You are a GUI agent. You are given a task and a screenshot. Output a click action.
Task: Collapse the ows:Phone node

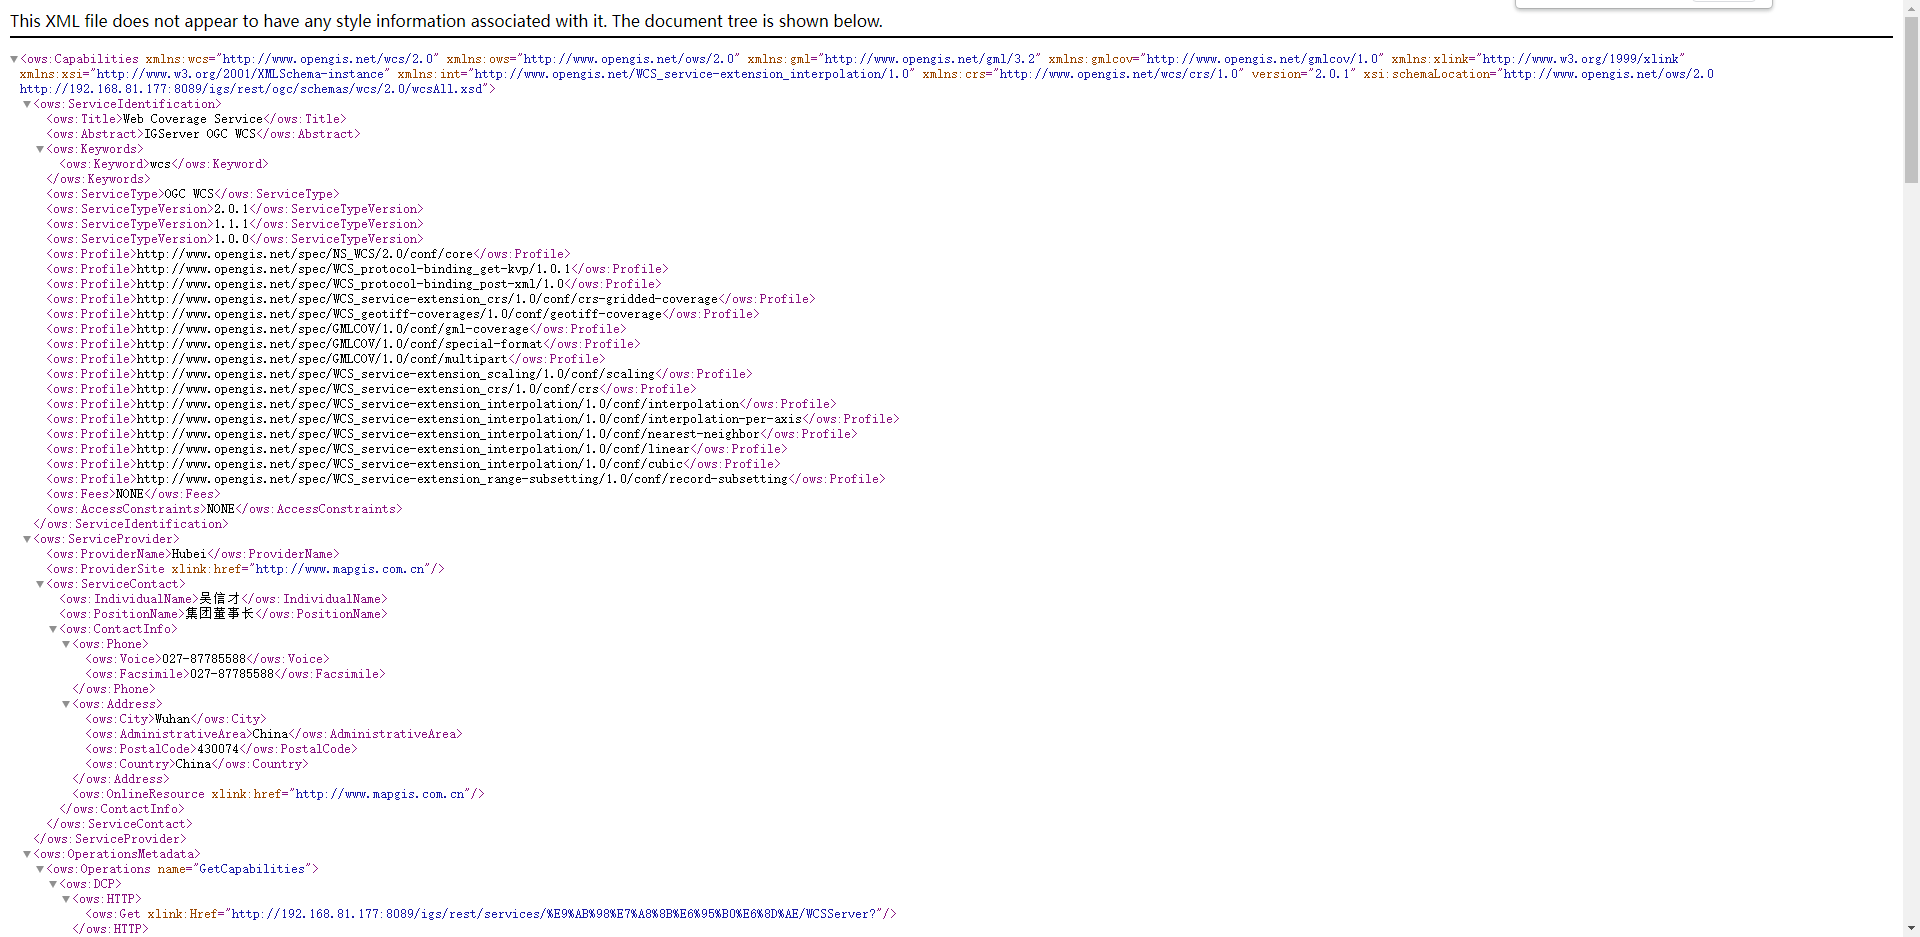(x=66, y=644)
